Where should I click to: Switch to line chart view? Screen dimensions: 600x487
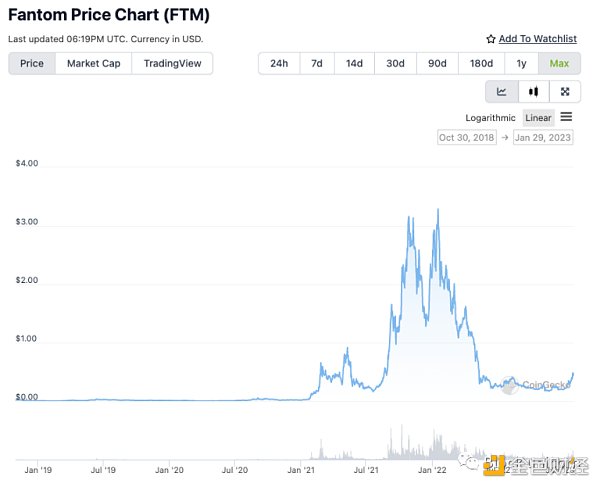(x=501, y=92)
